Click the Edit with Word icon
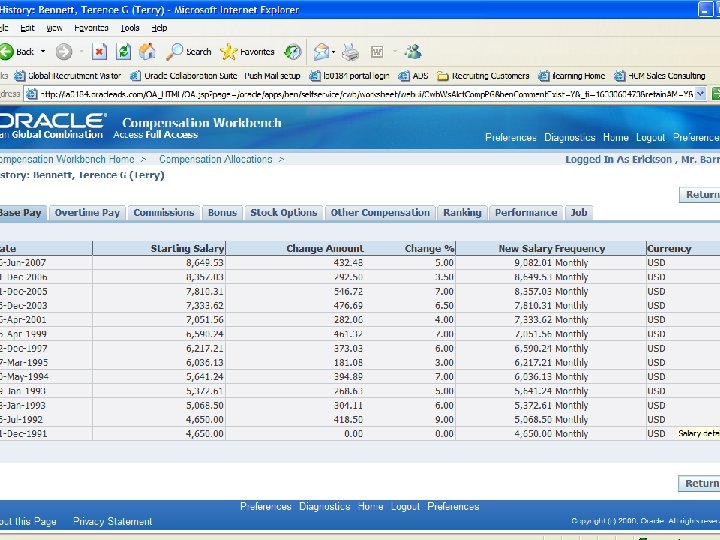Viewport: 720px width, 540px height. tap(377, 51)
